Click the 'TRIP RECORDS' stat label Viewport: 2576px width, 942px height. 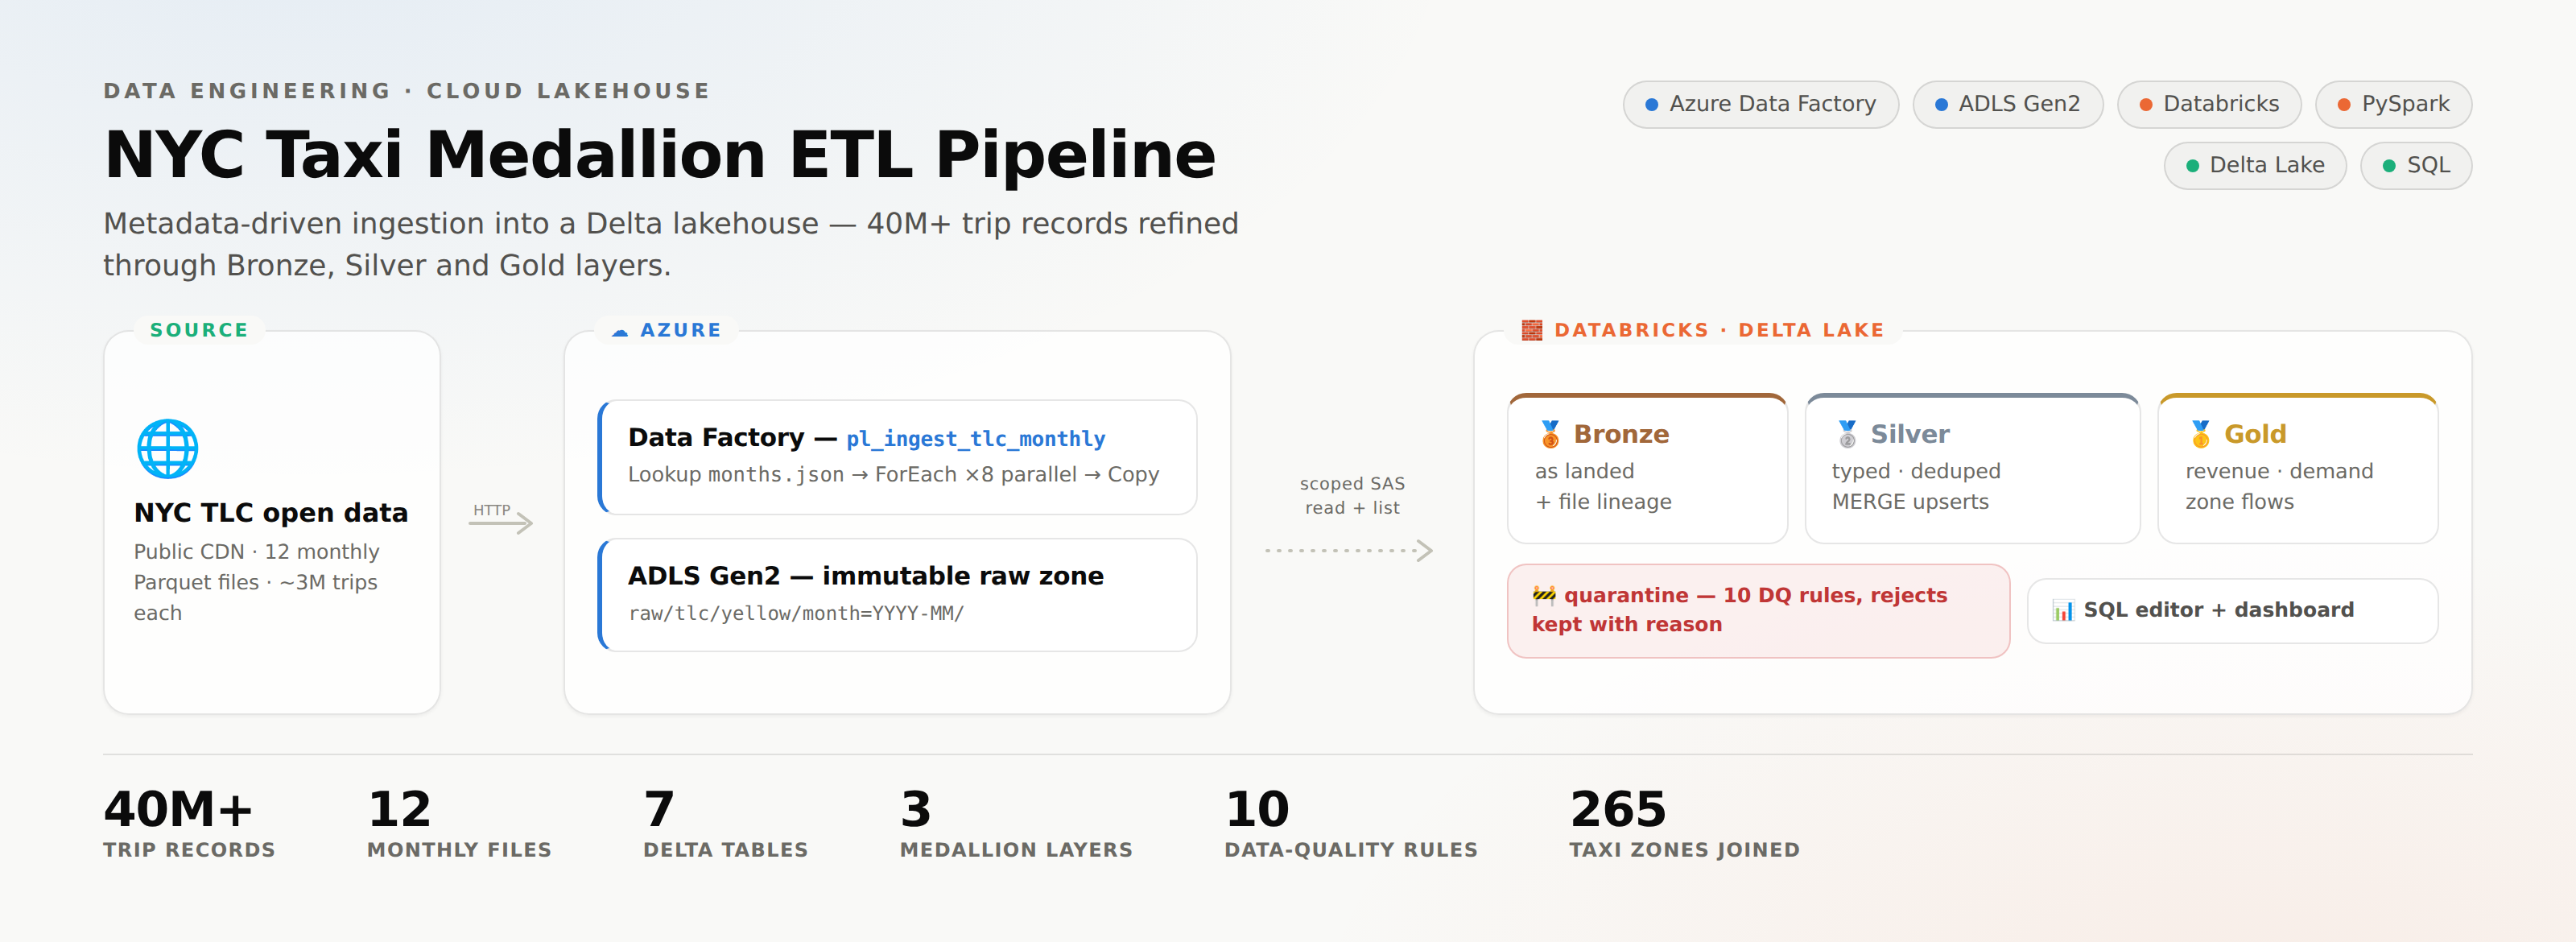(189, 850)
